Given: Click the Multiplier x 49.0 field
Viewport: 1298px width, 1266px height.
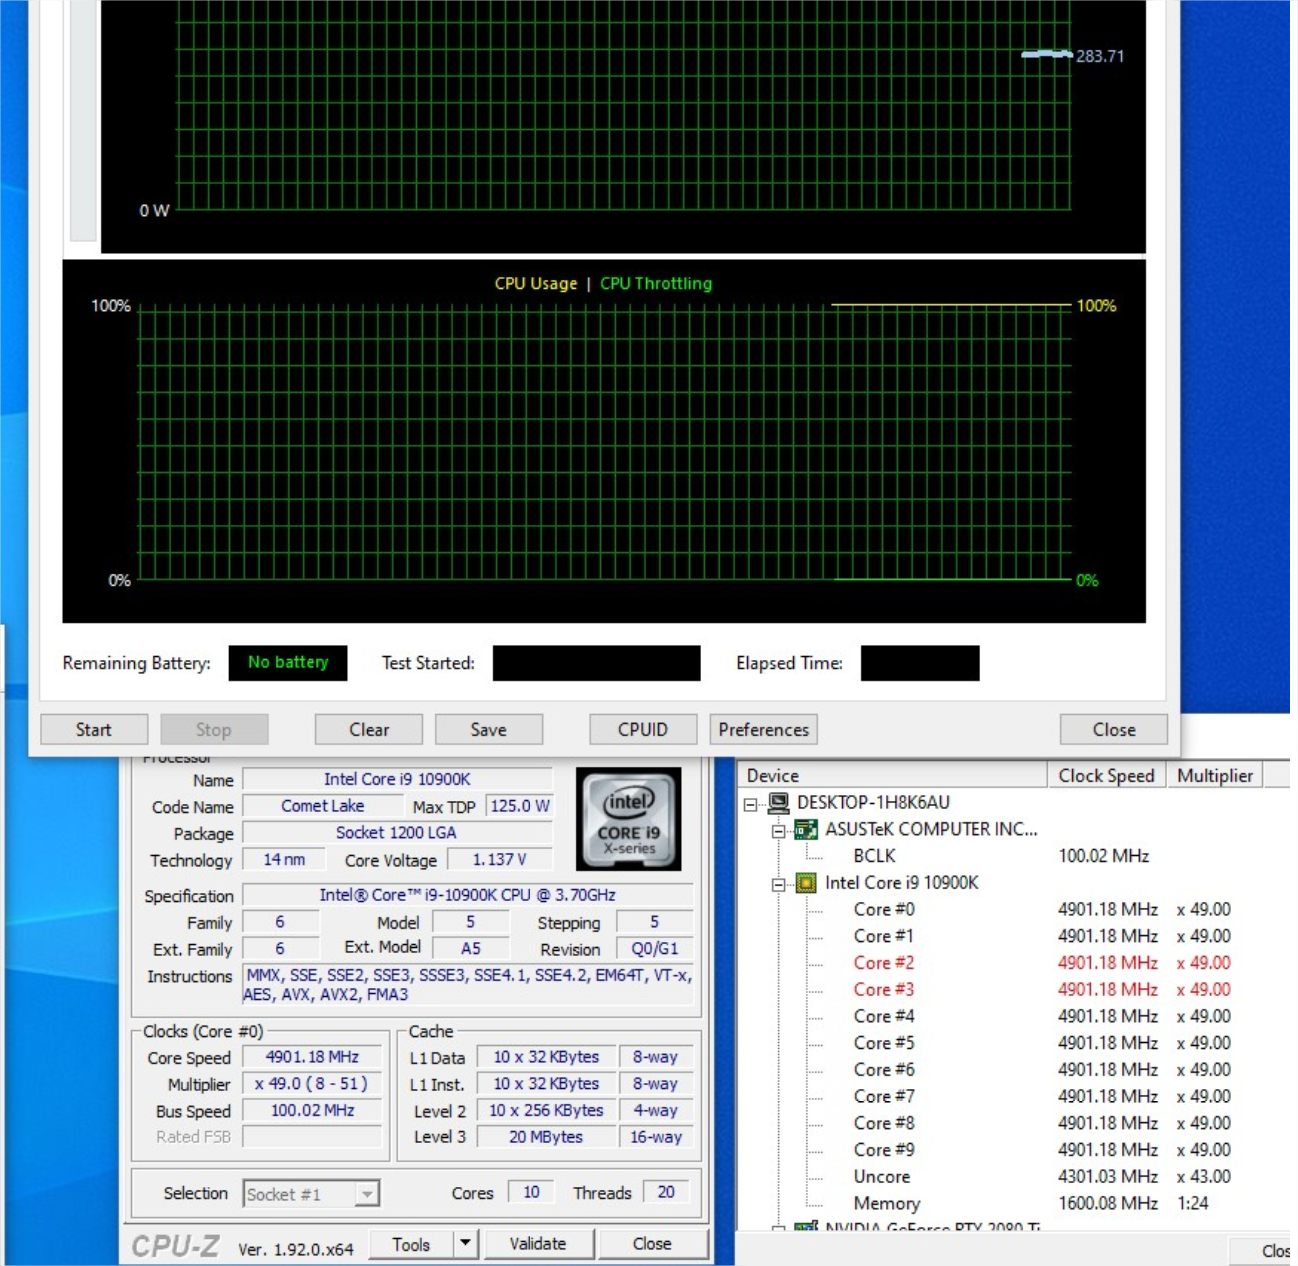Looking at the screenshot, I should click(x=312, y=1084).
